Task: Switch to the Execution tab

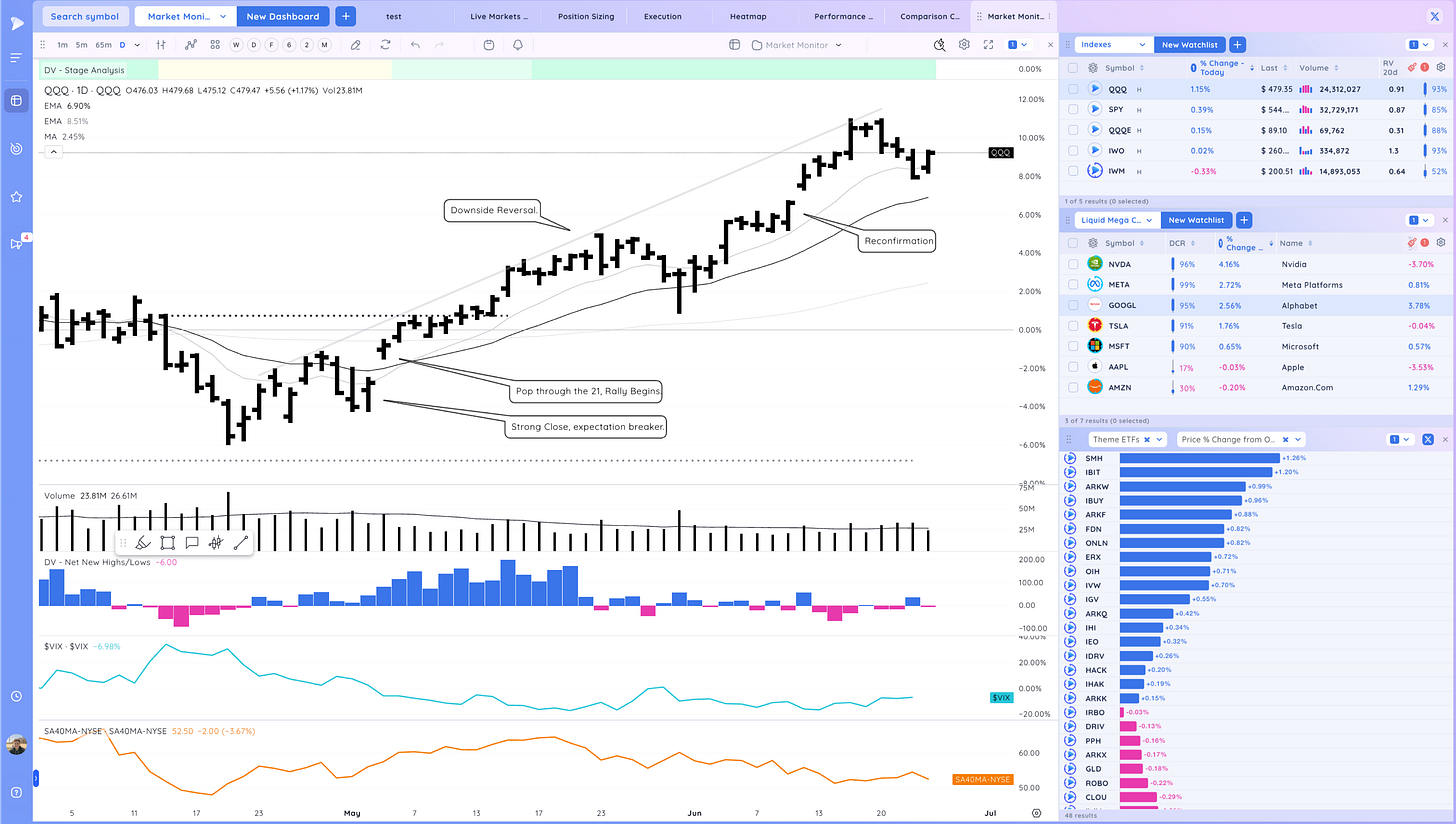Action: (663, 16)
